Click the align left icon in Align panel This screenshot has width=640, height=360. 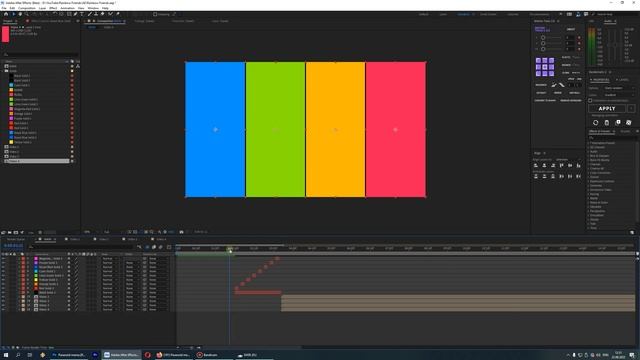[x=536, y=165]
